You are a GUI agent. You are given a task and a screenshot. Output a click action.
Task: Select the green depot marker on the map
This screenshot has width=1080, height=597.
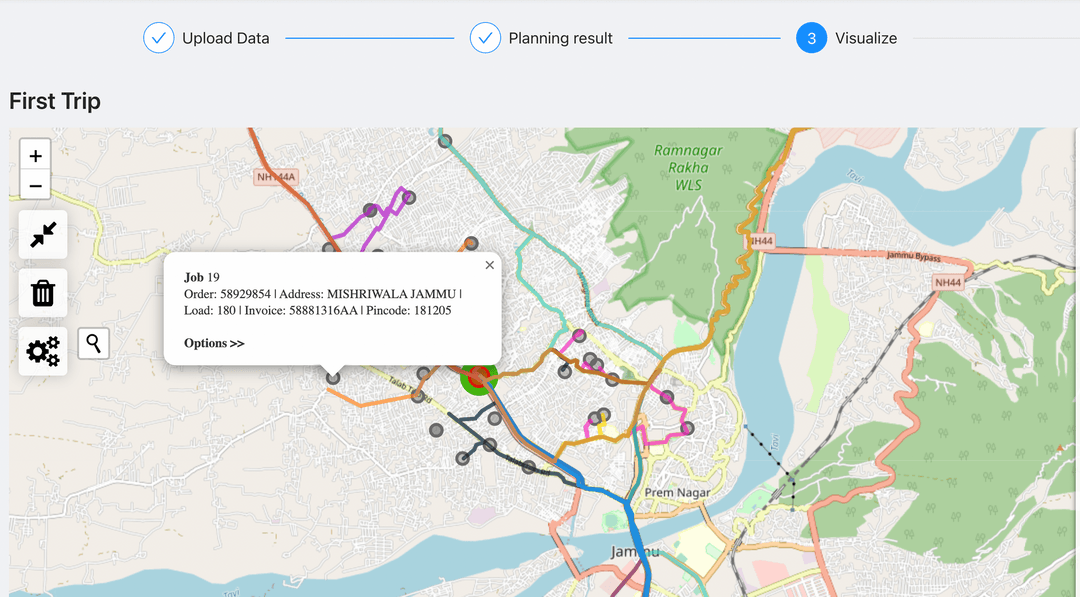click(x=478, y=379)
